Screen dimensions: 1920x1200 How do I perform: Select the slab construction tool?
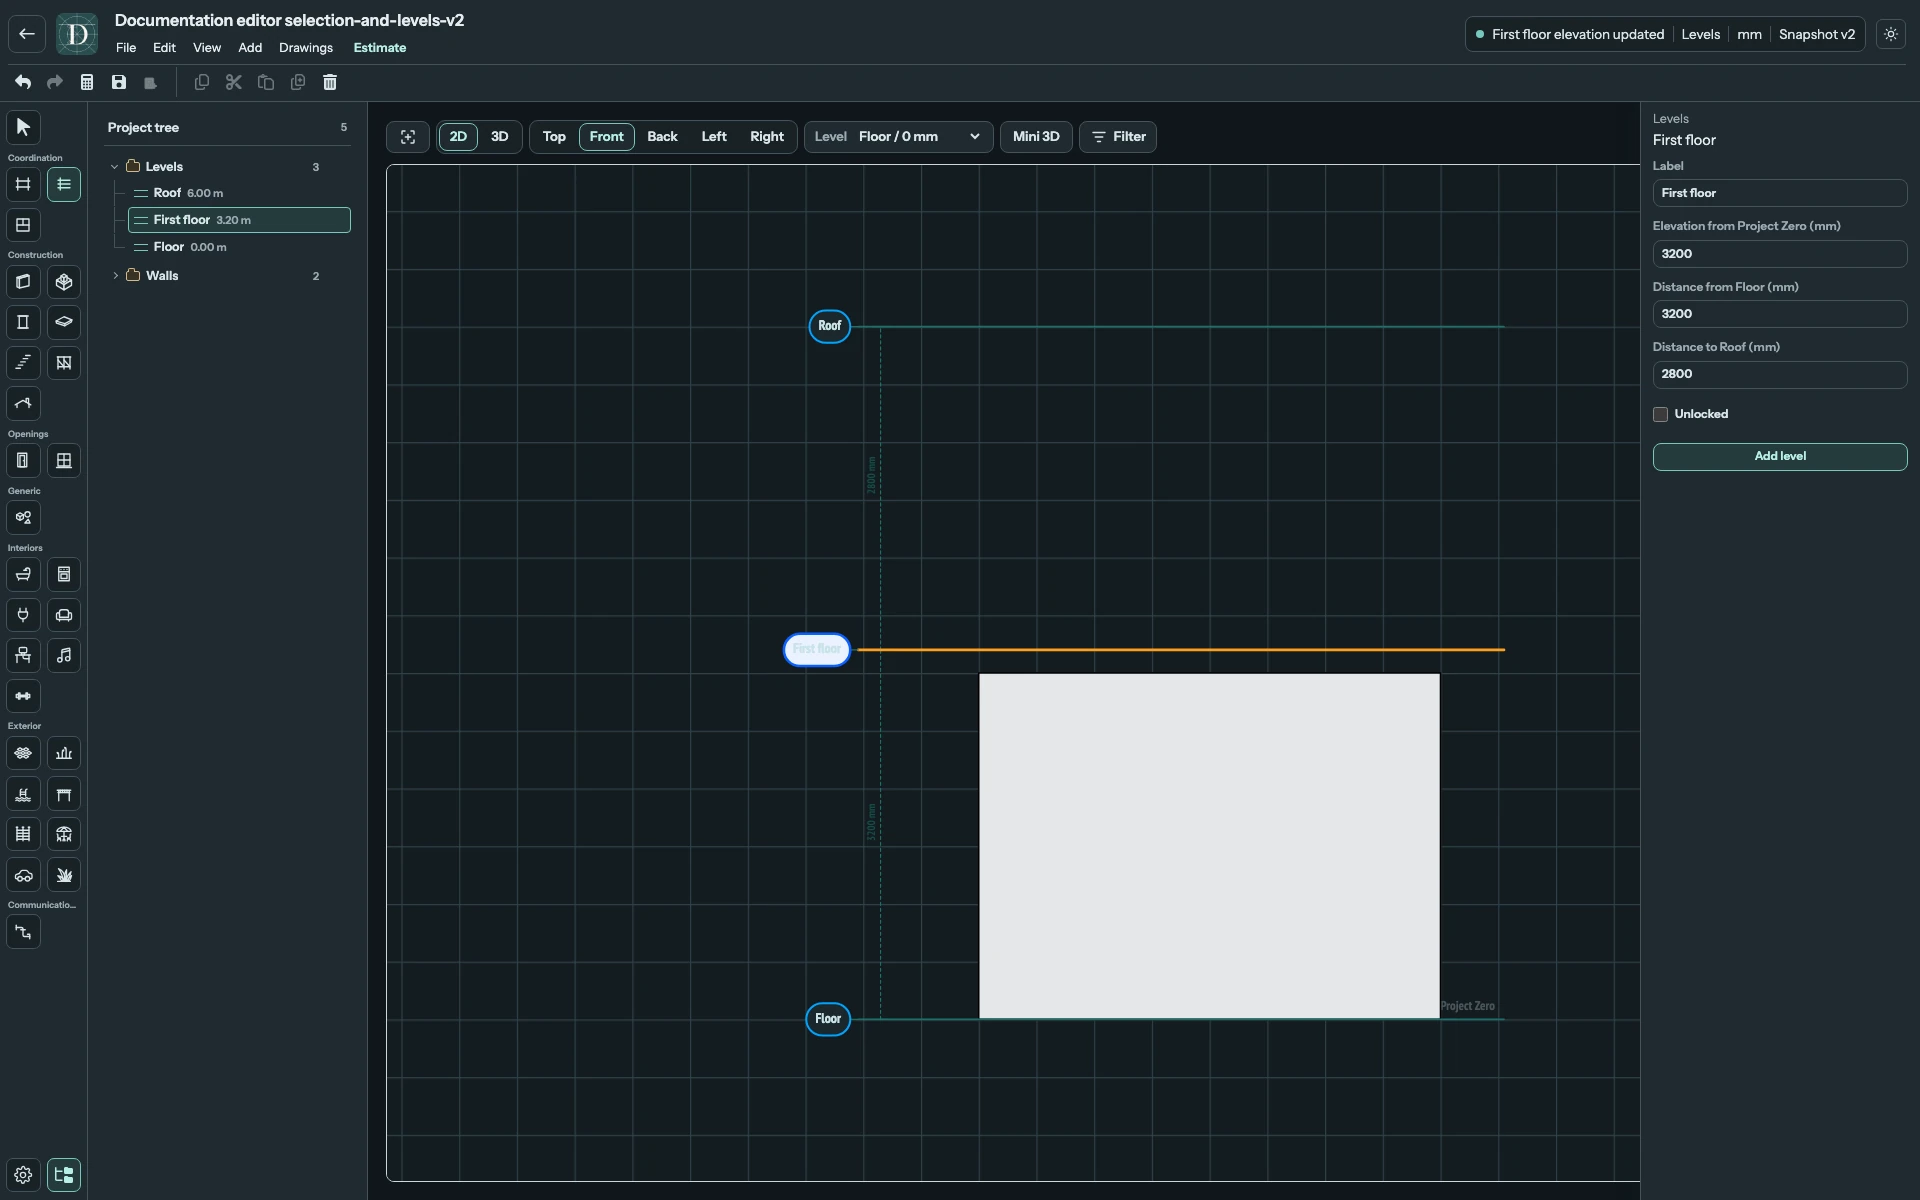coord(64,322)
